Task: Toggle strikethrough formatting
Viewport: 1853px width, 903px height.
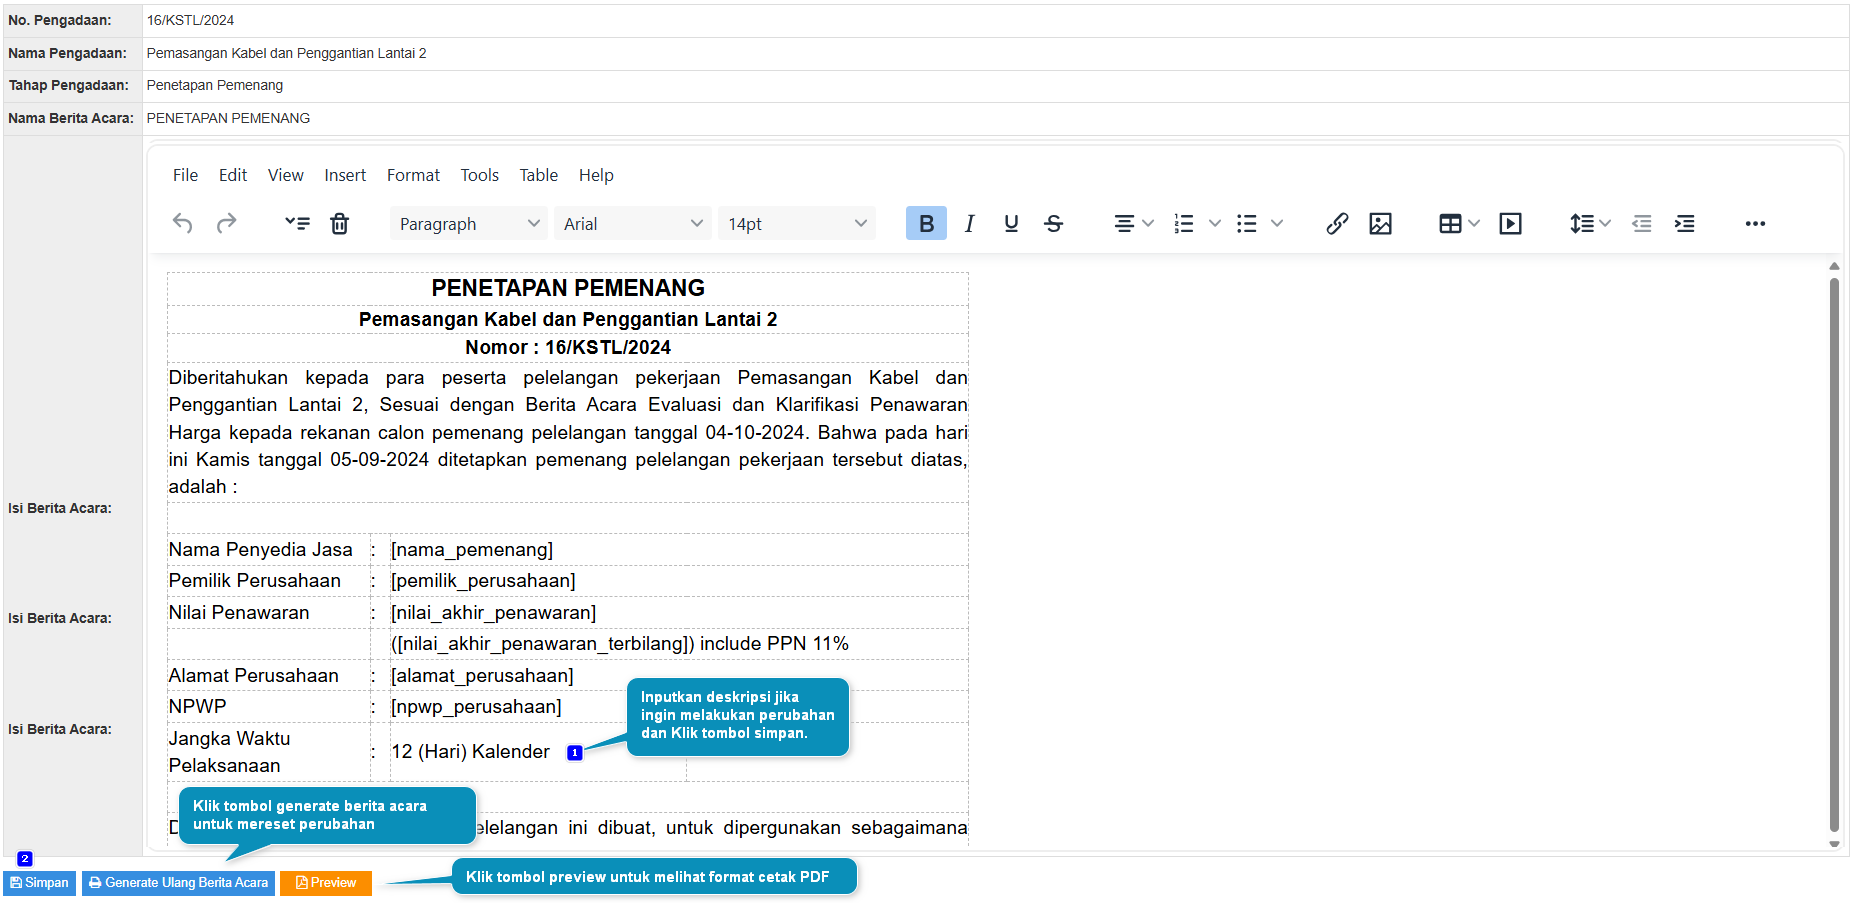Action: click(1054, 223)
